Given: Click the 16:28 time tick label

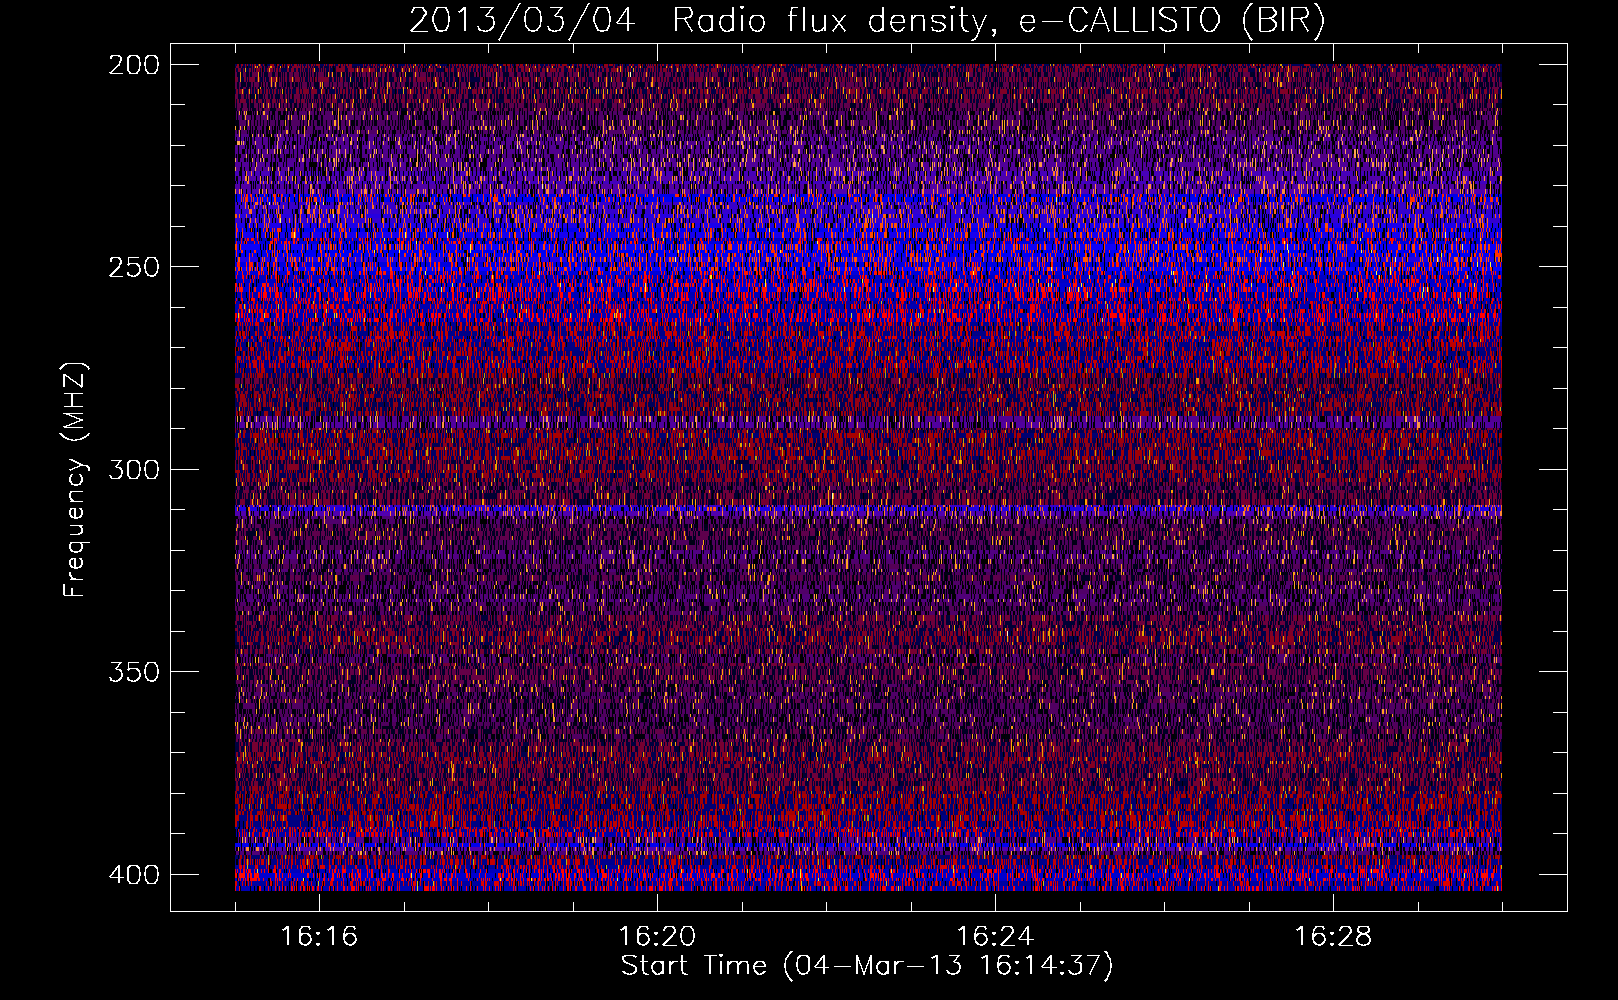Looking at the screenshot, I should (1333, 937).
